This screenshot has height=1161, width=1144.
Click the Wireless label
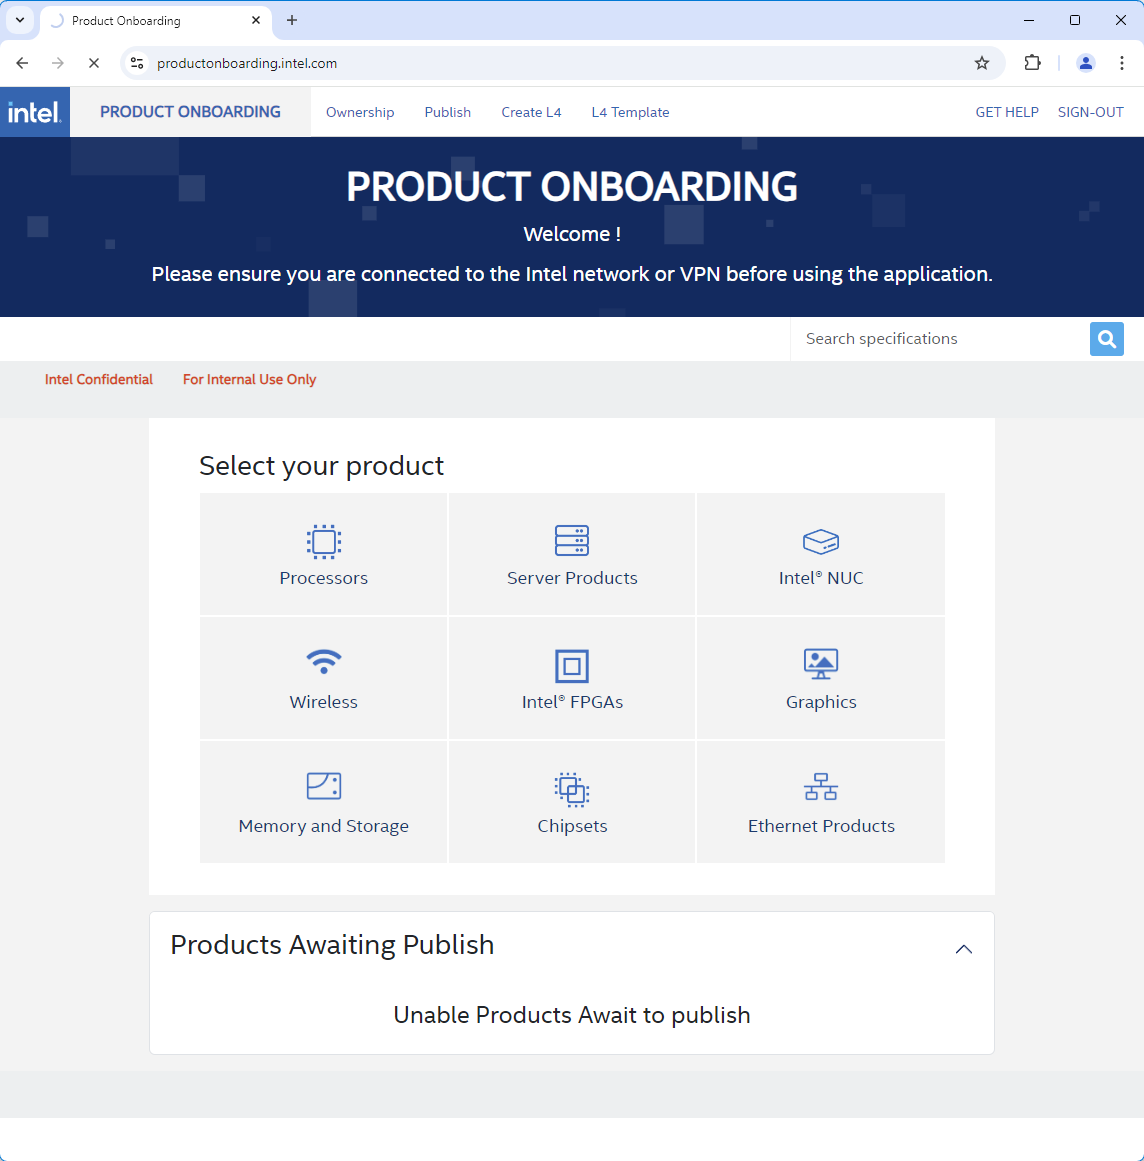[324, 702]
